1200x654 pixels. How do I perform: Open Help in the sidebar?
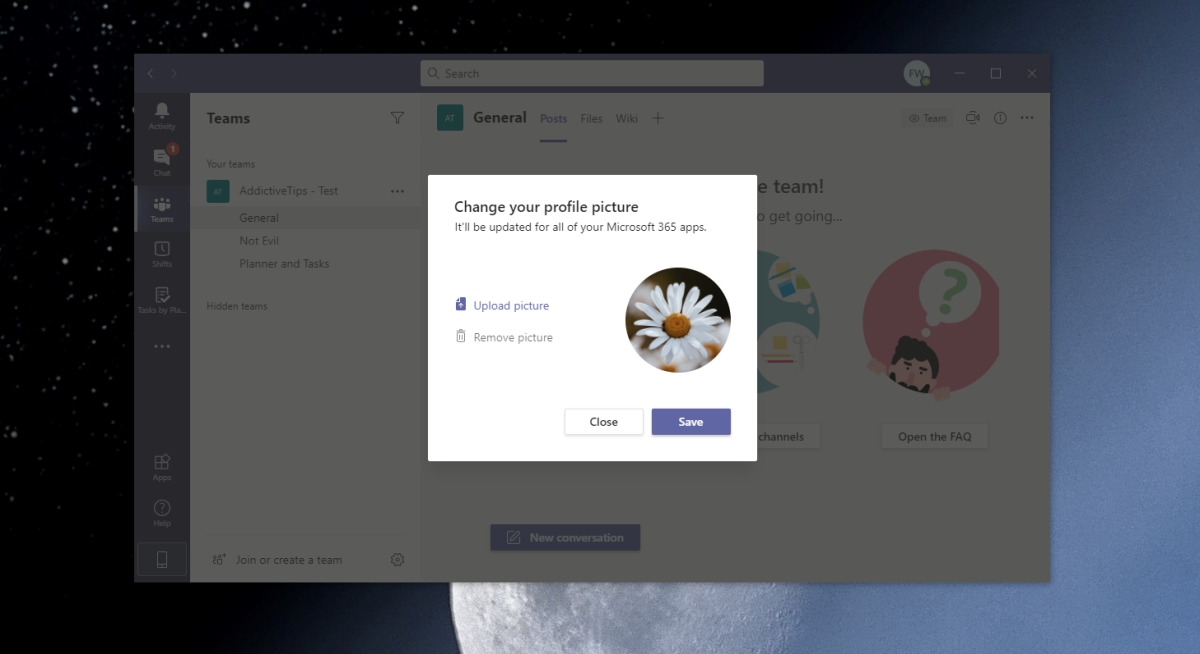162,513
